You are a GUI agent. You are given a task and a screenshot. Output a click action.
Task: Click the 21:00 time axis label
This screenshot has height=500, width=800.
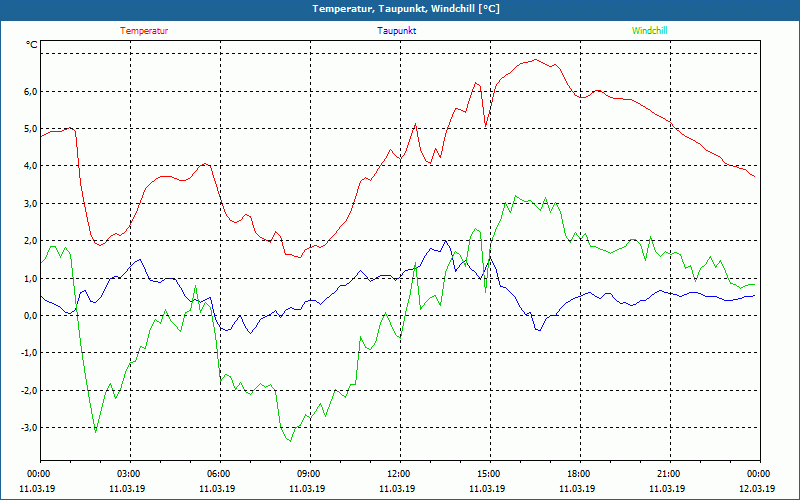(669, 474)
